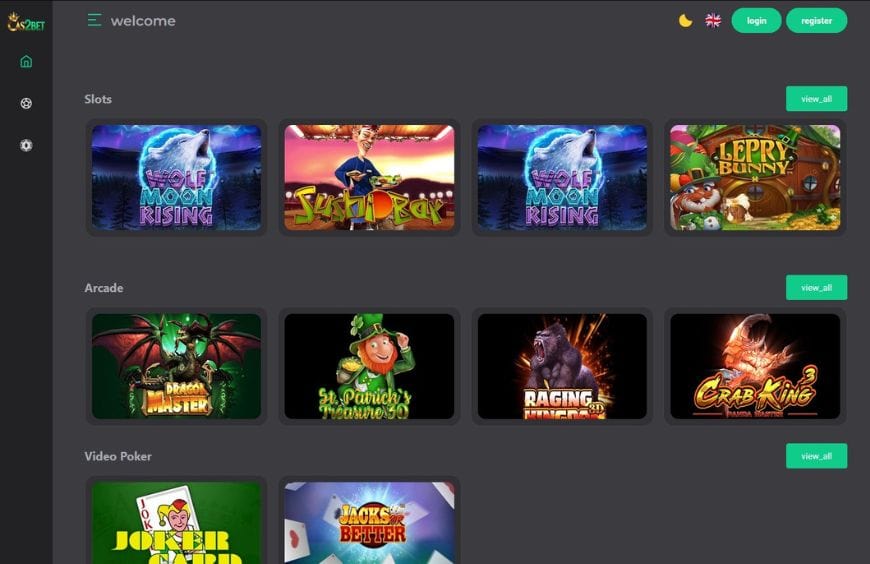This screenshot has height=564, width=870.
Task: Open Jacks or Better video poker
Action: coord(370,522)
